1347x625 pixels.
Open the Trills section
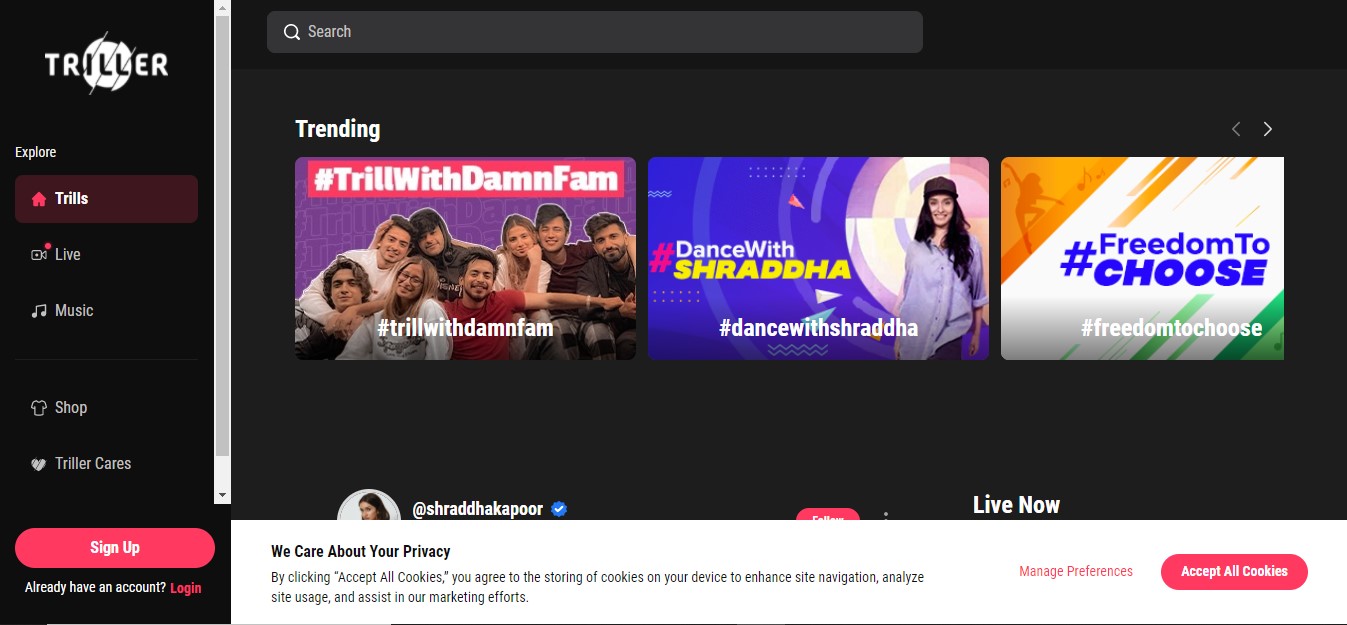coord(106,199)
